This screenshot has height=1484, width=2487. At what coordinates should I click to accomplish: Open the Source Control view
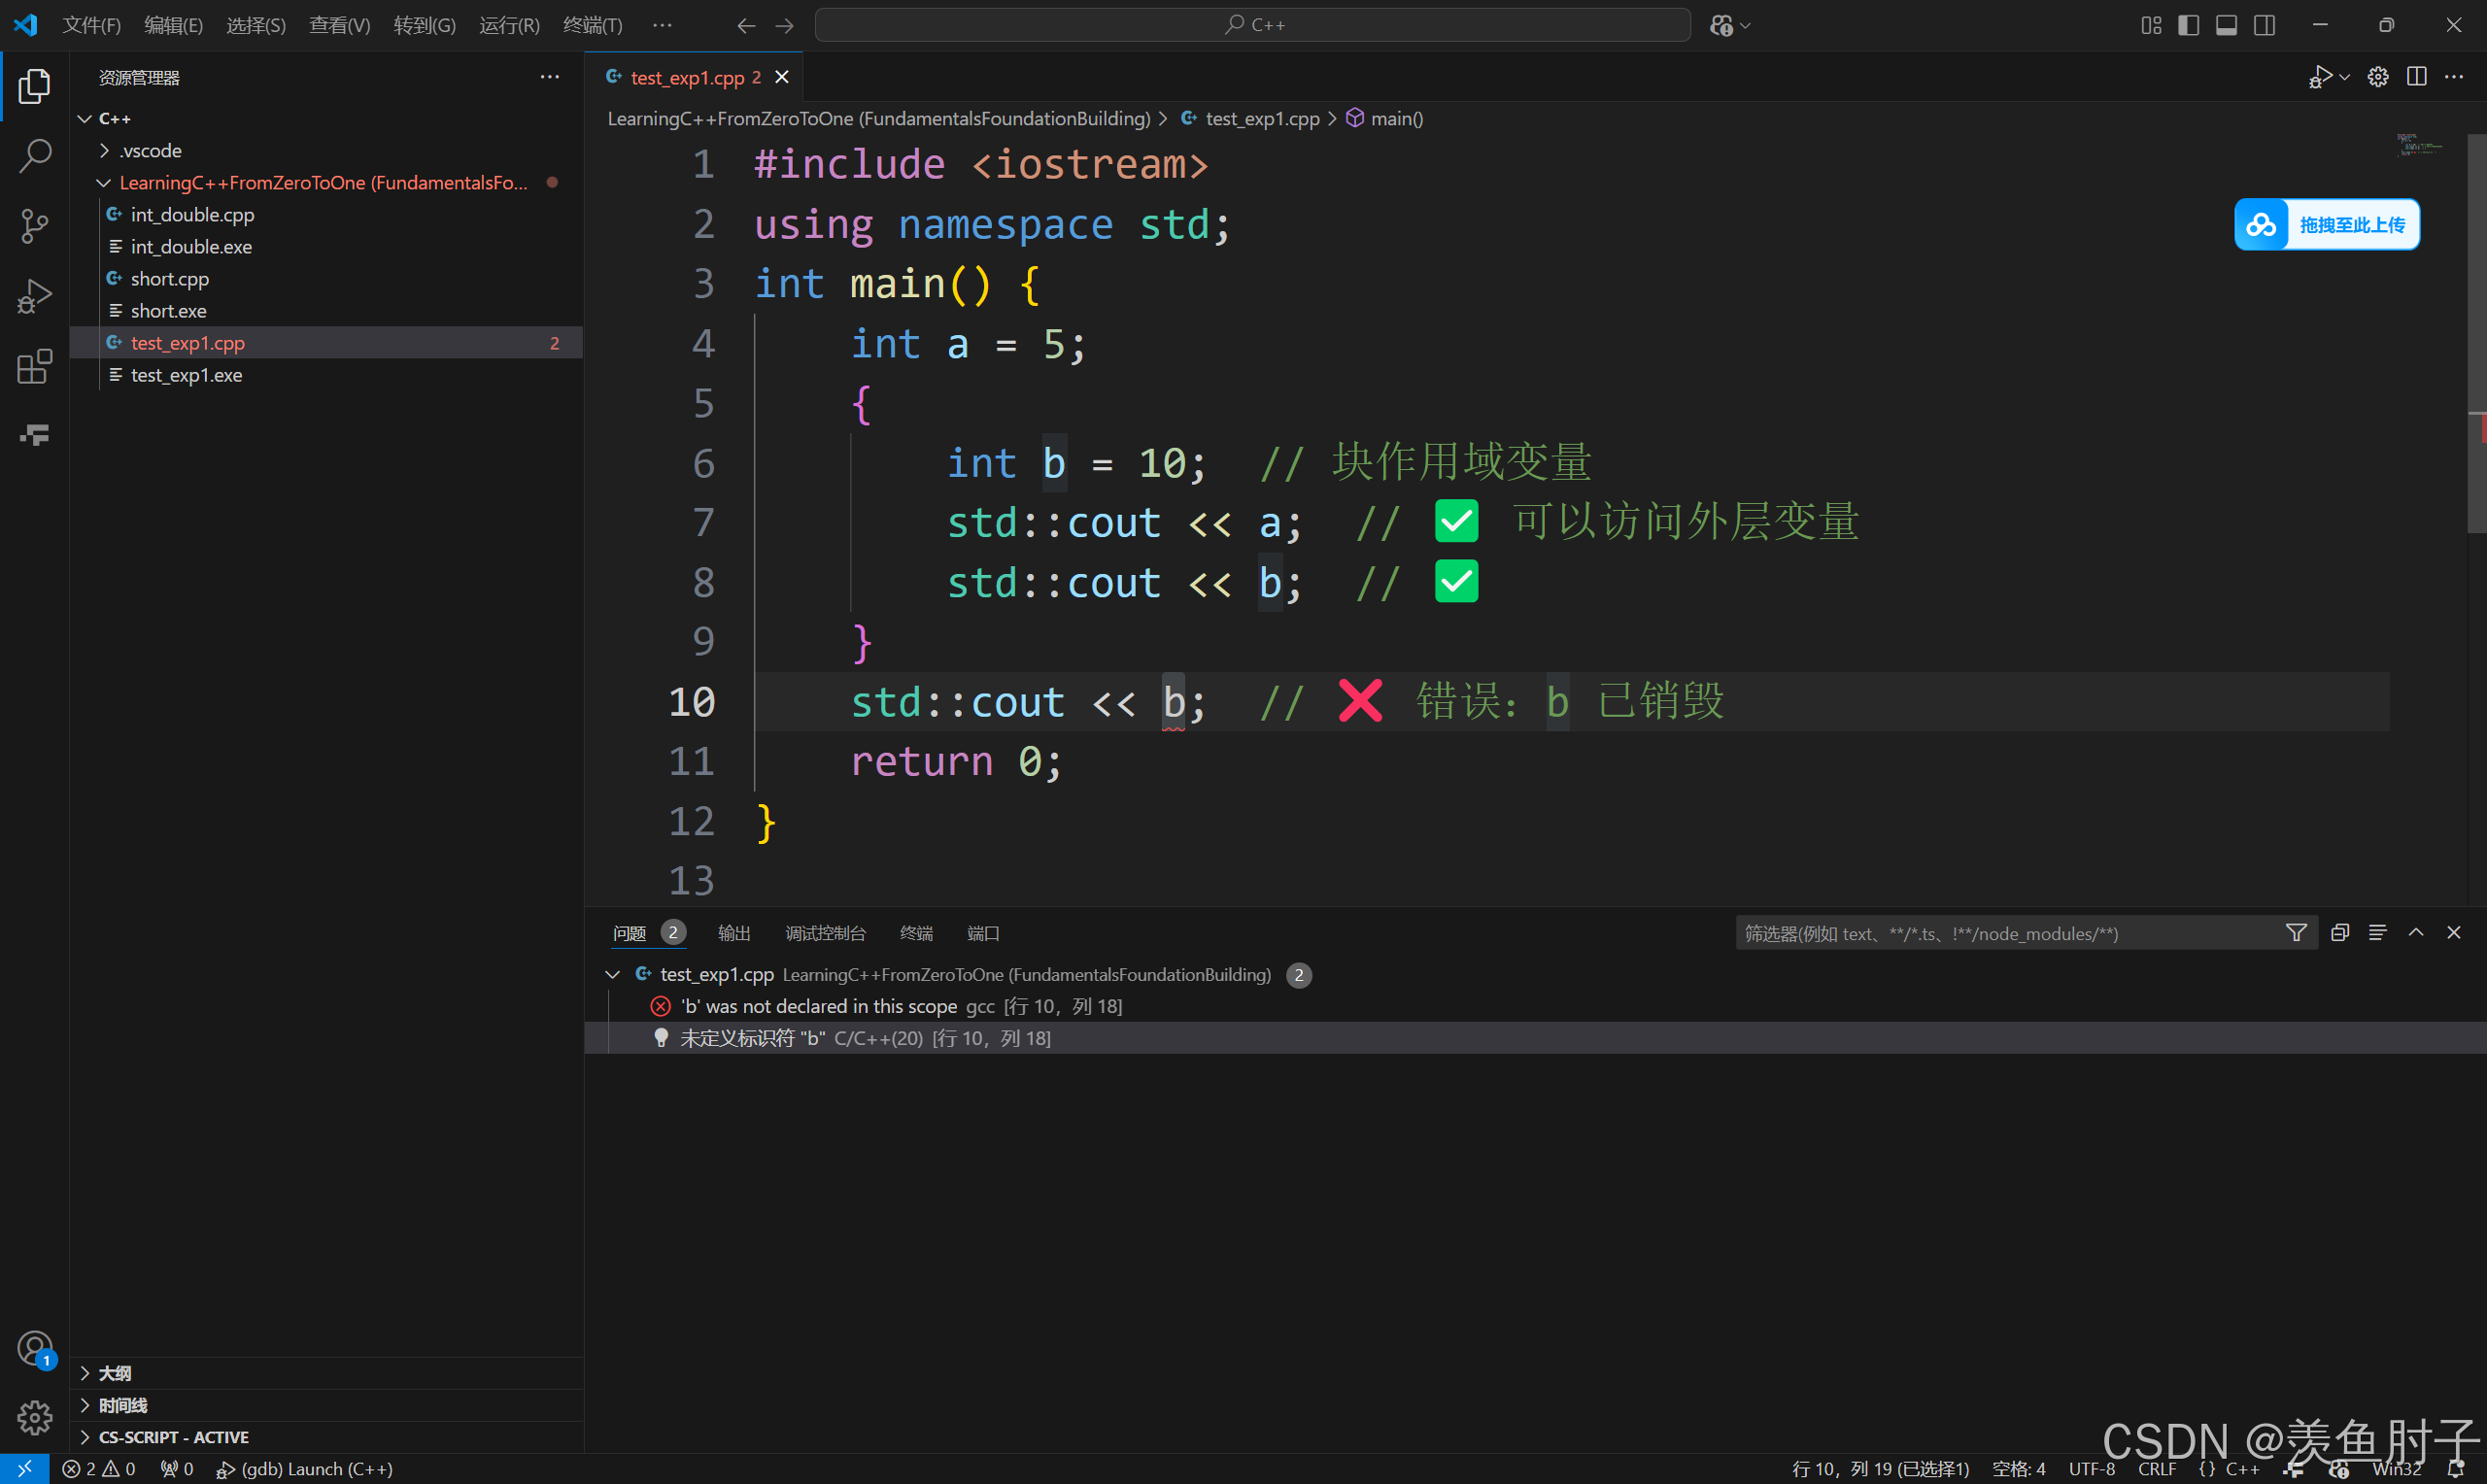point(35,226)
